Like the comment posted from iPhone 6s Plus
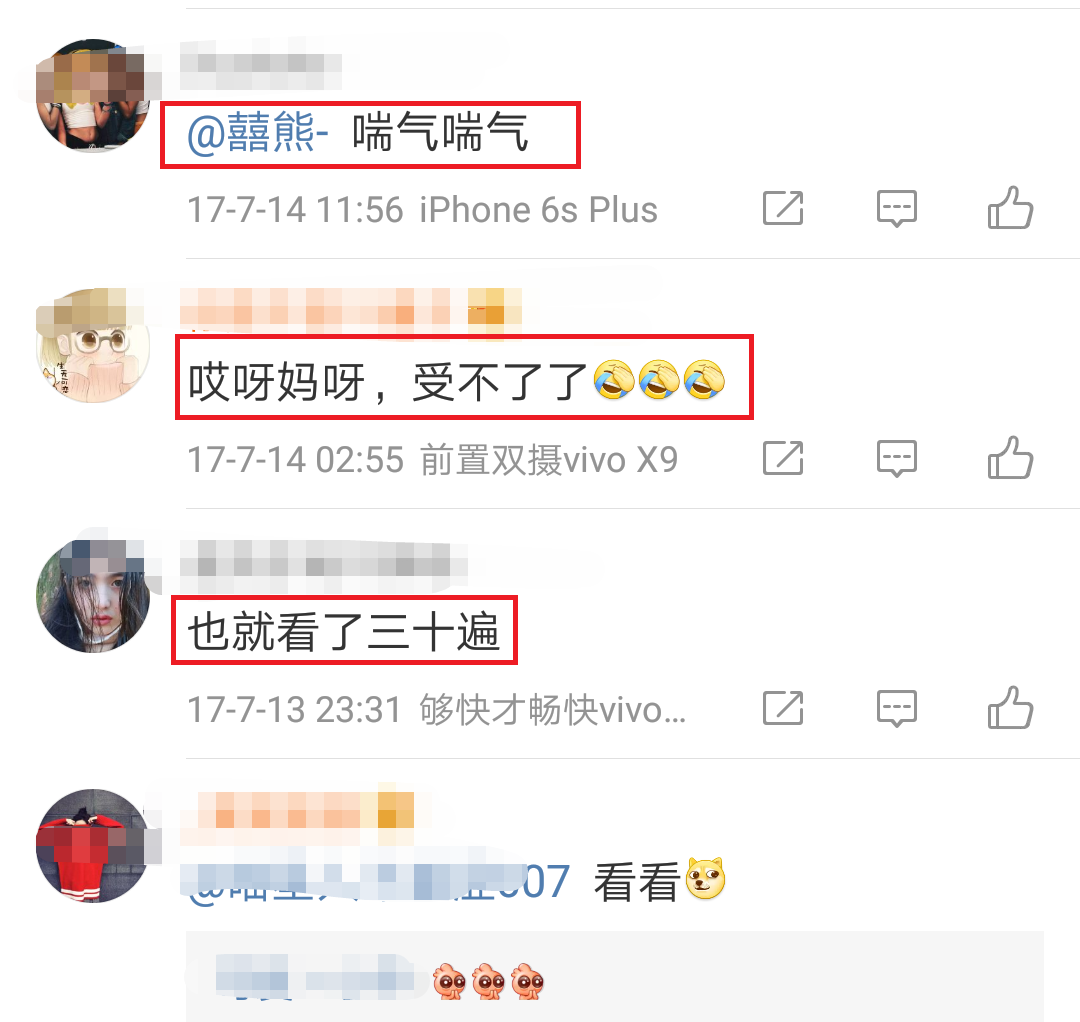The width and height of the screenshot is (1080, 1022). coord(1010,207)
